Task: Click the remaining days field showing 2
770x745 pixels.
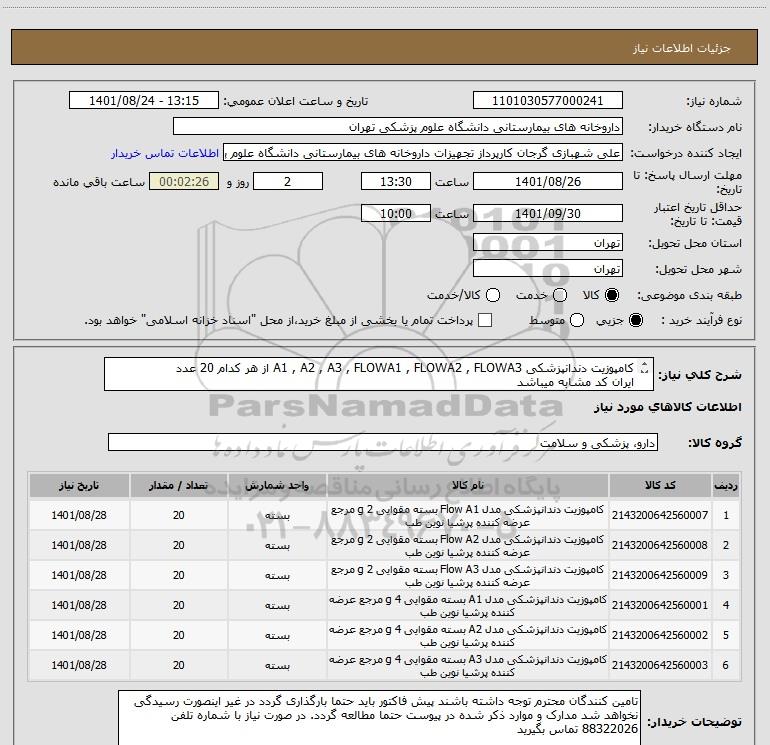Action: [x=288, y=182]
